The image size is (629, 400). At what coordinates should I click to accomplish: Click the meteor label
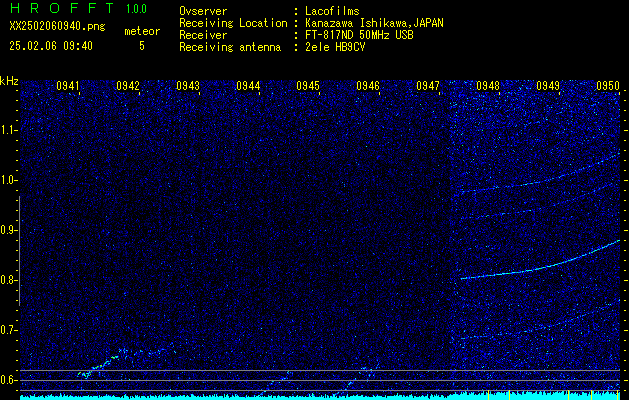[x=142, y=31]
